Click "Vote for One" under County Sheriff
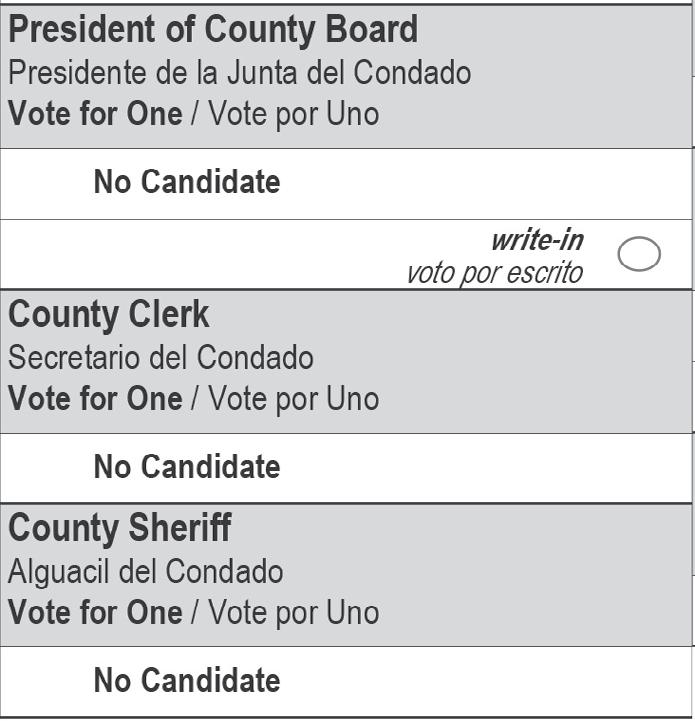 [x=95, y=611]
